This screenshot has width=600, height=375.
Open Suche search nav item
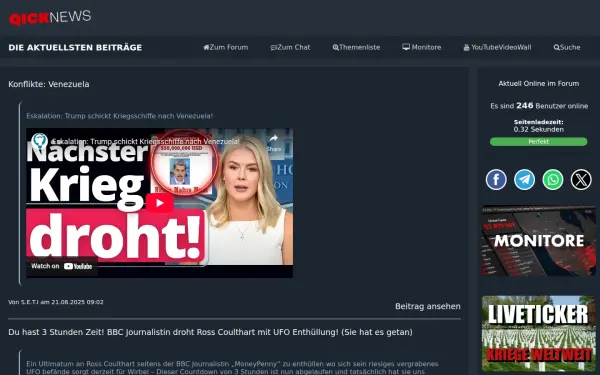point(567,47)
